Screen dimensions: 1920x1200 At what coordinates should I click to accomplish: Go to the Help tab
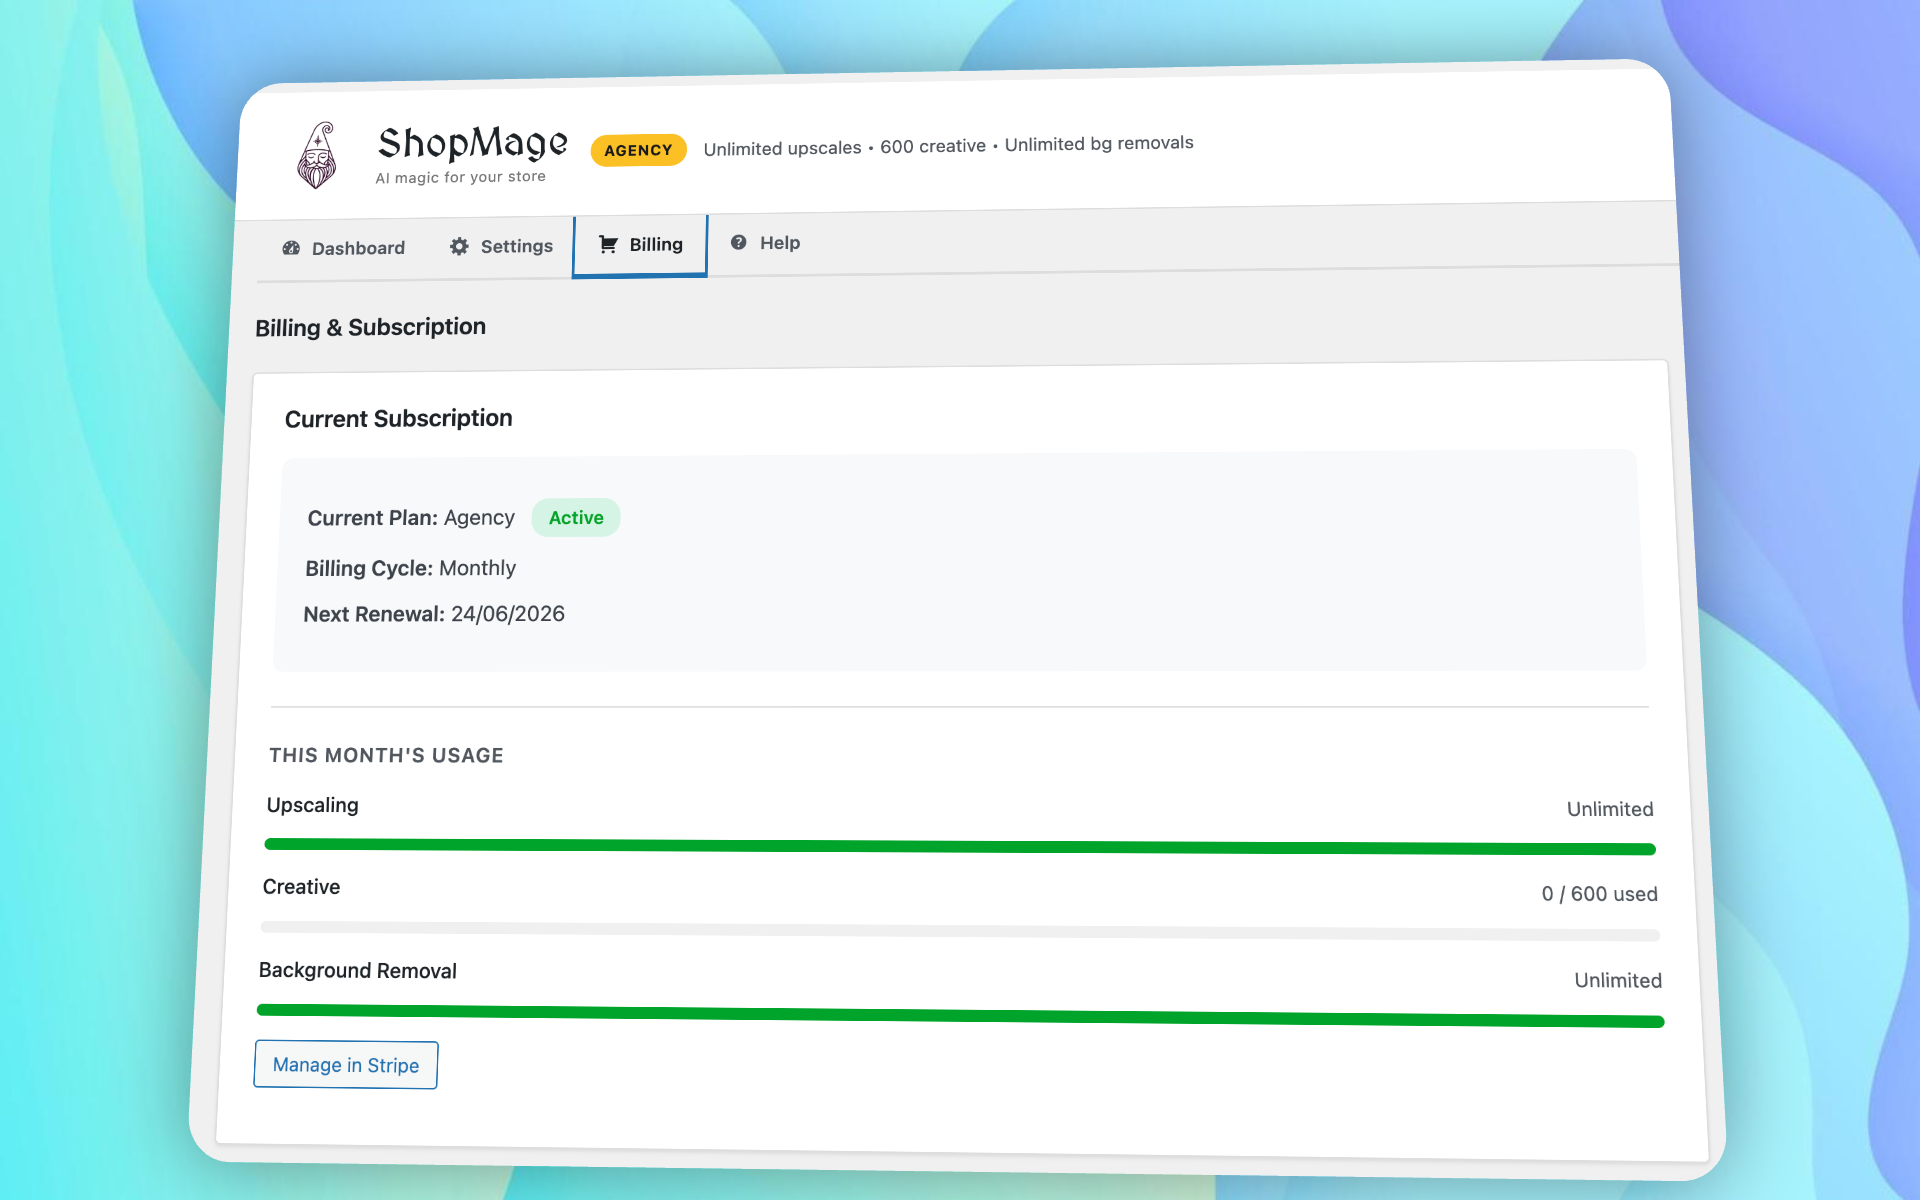coord(765,243)
